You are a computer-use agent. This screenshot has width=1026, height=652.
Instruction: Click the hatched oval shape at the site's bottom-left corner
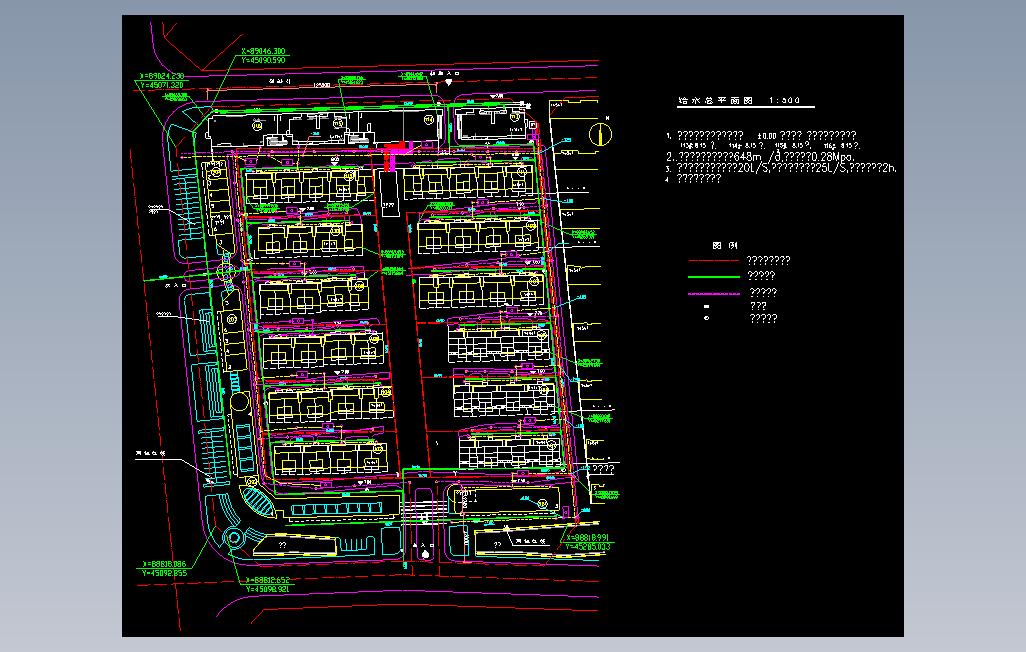(256, 501)
